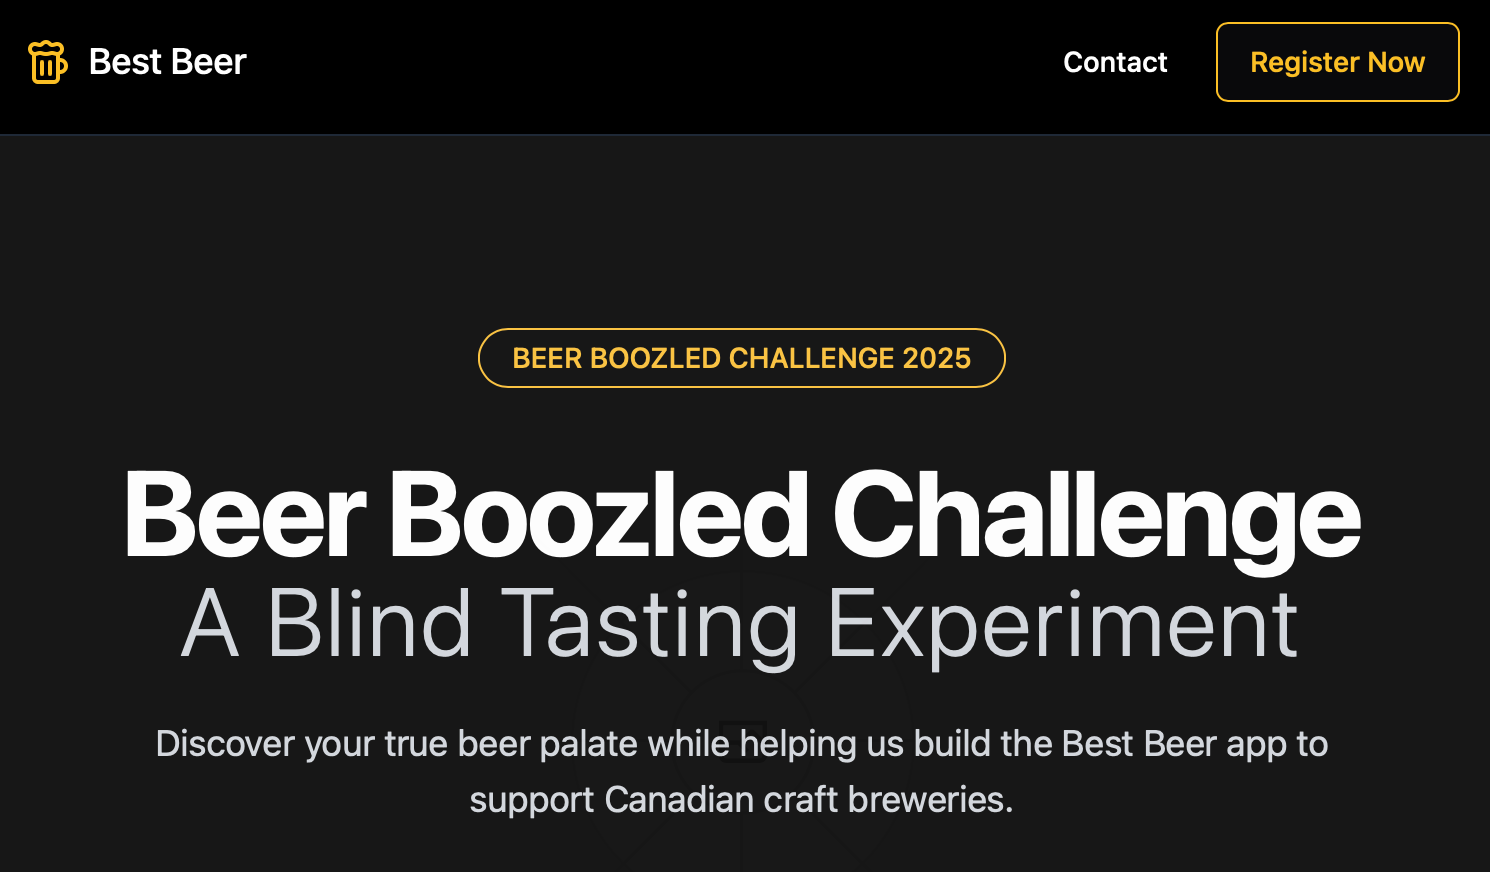Image resolution: width=1490 pixels, height=872 pixels.
Task: Click the word Boozled in the large heading
Action: pos(598,516)
